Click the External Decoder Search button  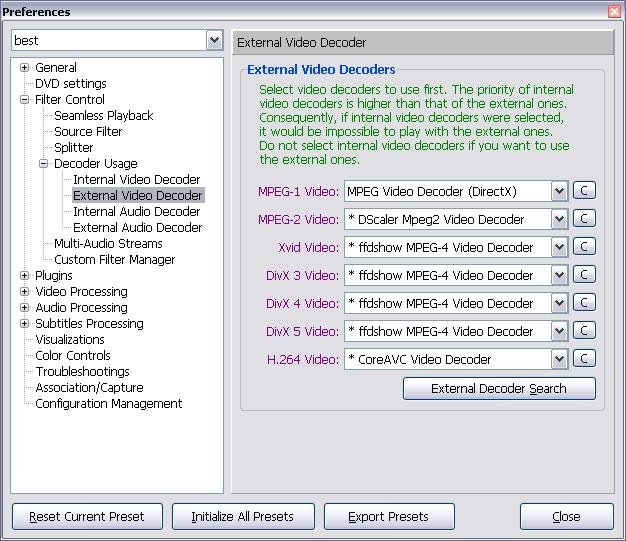click(499, 388)
